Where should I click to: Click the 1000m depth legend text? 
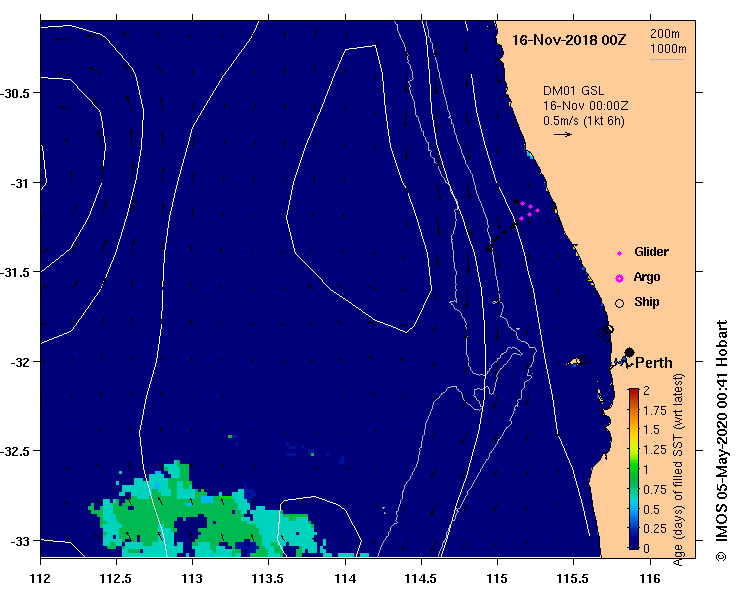pos(668,49)
